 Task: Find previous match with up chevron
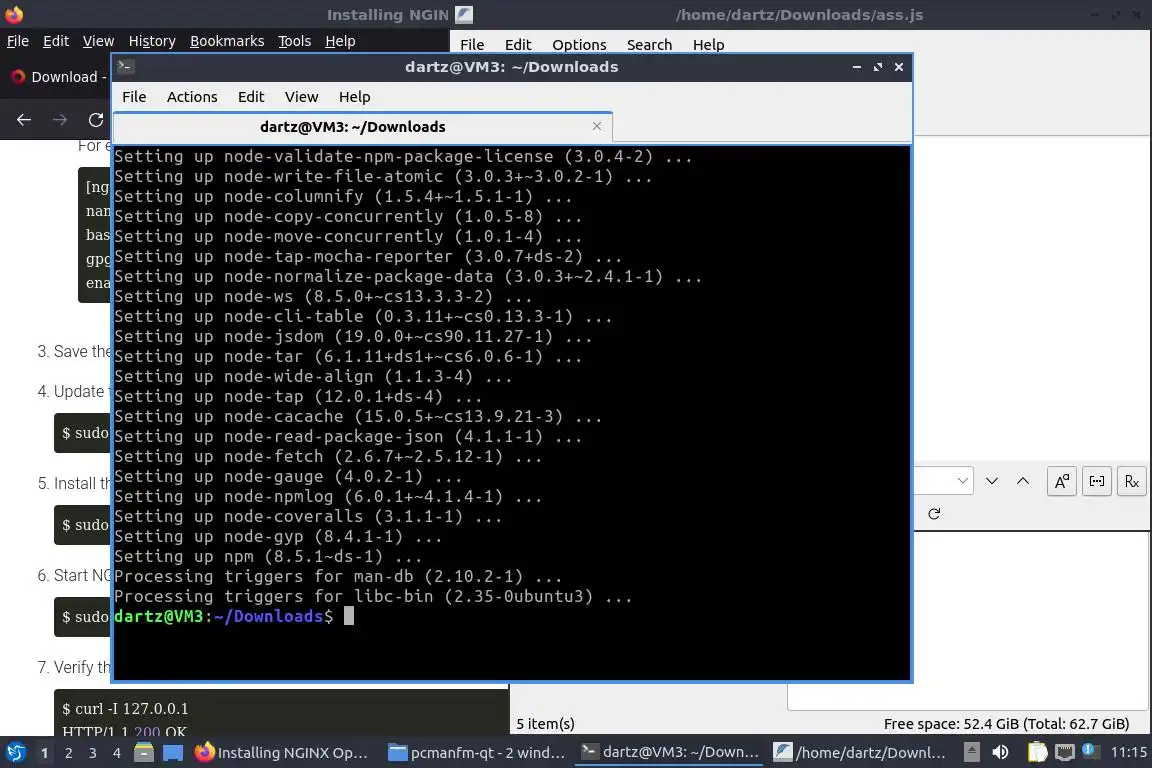(1023, 481)
